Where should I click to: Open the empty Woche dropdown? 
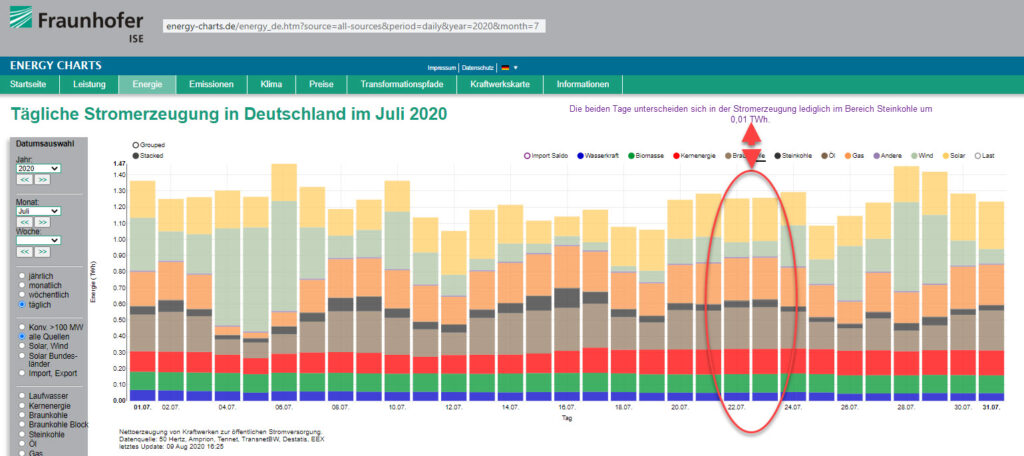[38, 240]
